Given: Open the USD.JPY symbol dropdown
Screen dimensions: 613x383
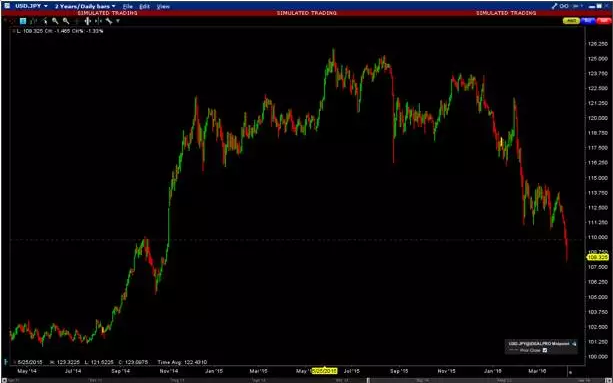Looking at the screenshot, I should 31,6.
